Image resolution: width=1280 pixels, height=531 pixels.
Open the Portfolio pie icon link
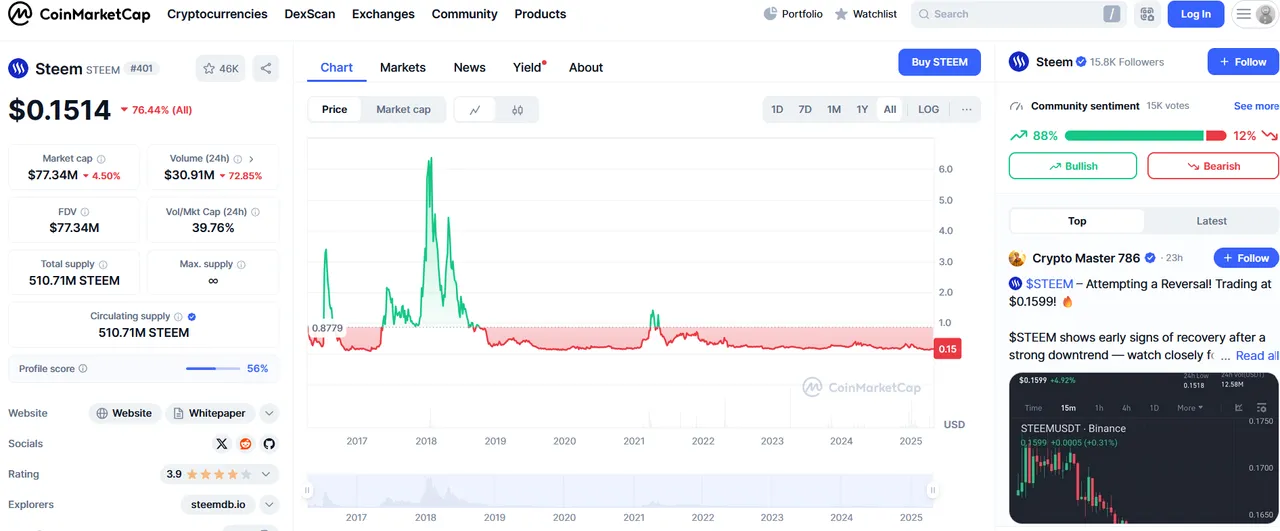793,14
